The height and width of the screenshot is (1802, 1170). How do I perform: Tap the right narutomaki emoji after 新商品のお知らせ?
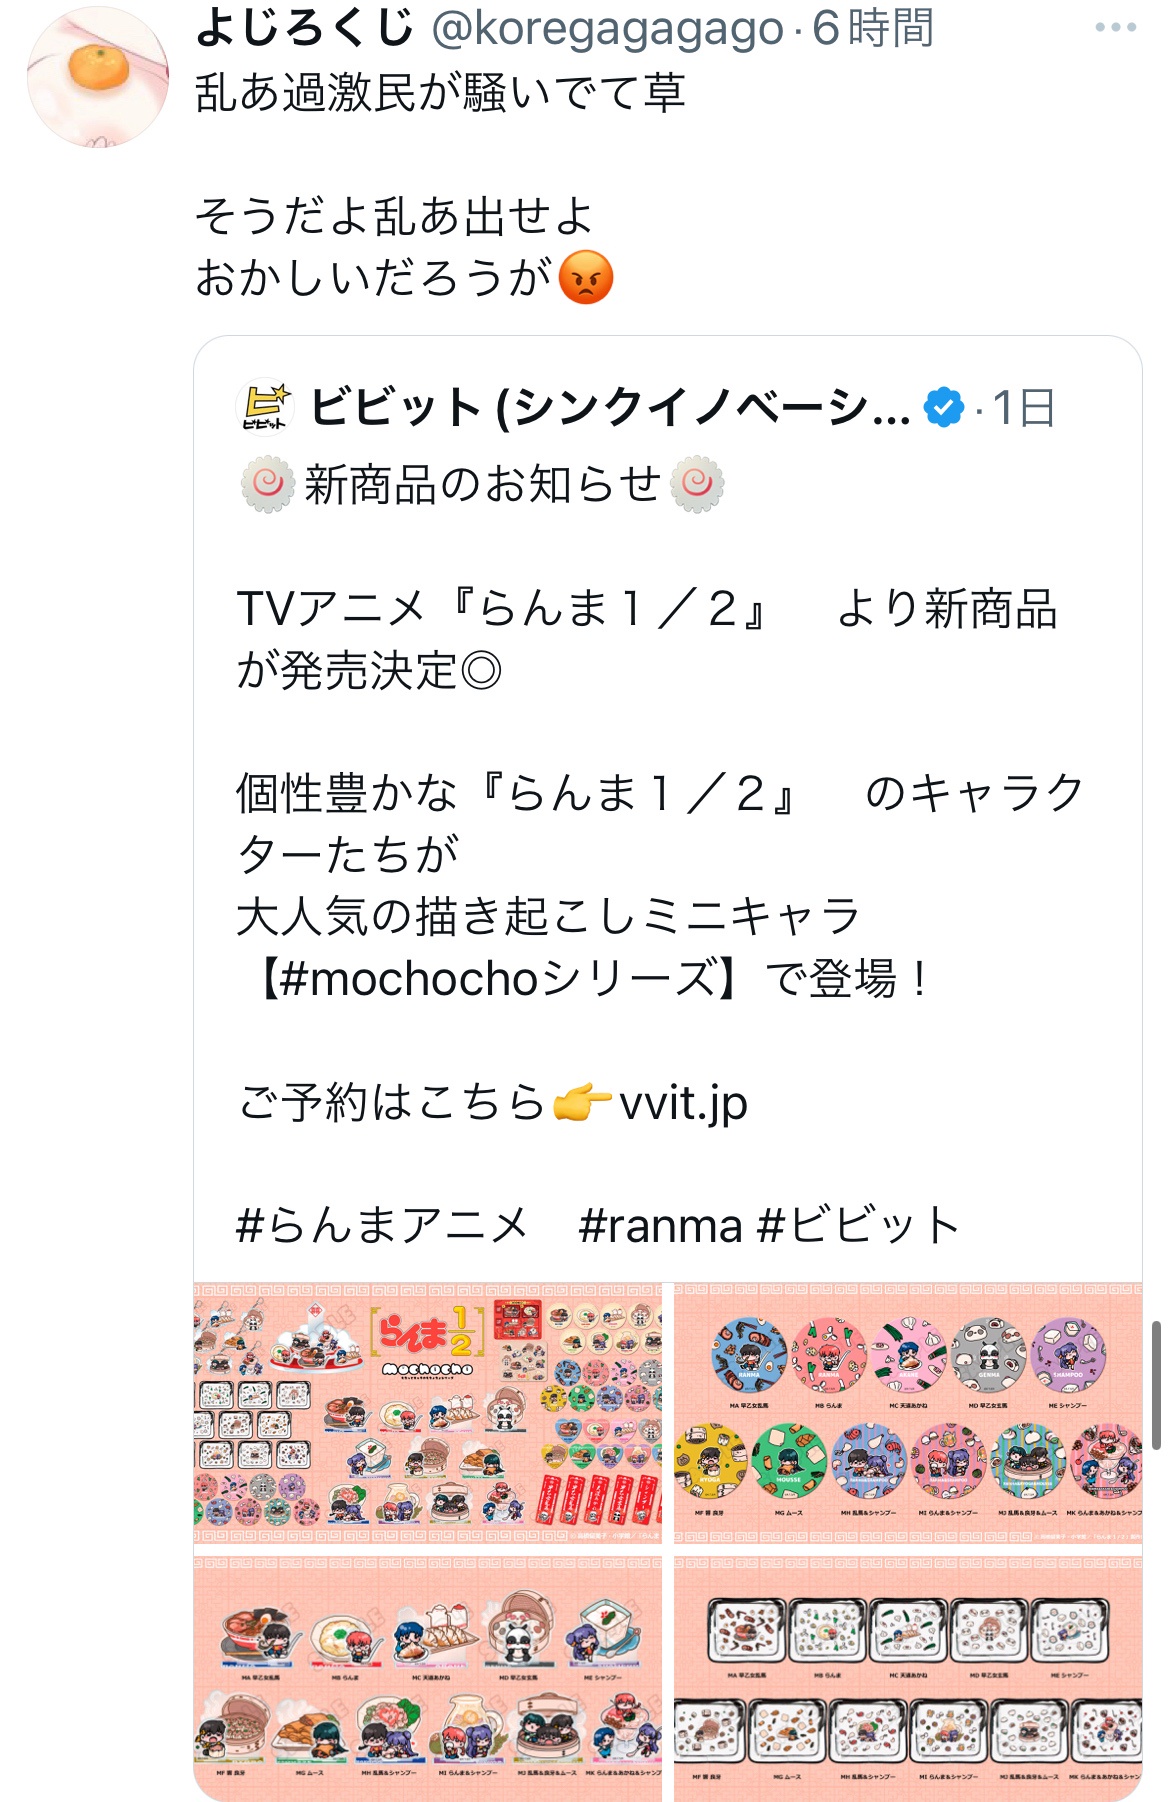tap(697, 485)
